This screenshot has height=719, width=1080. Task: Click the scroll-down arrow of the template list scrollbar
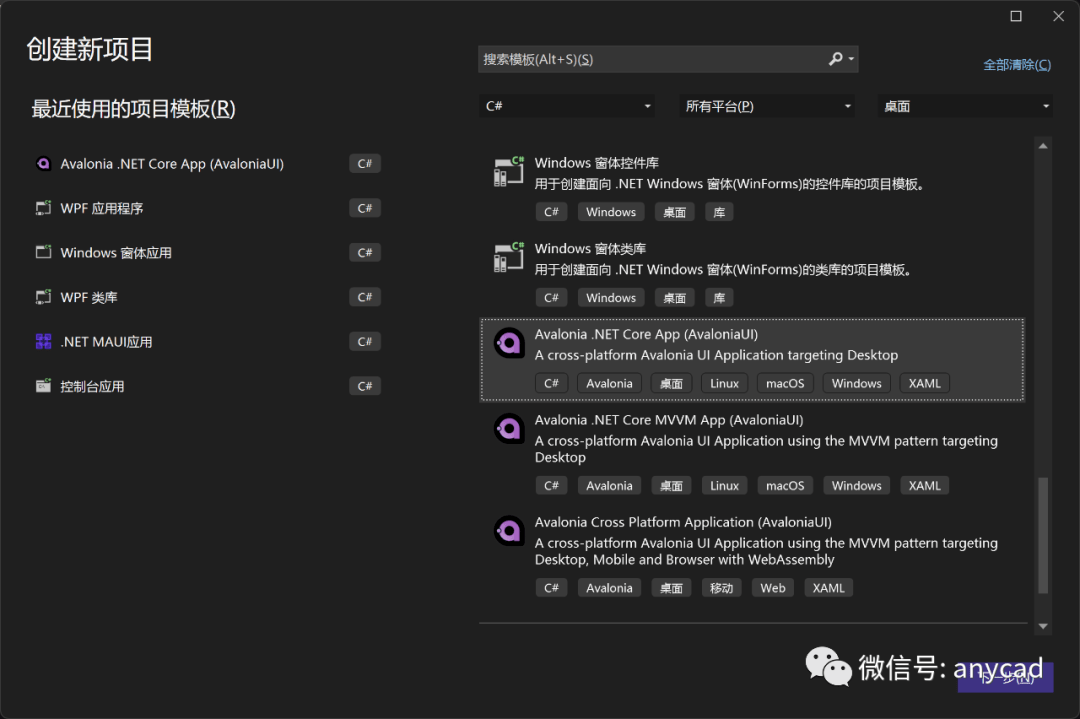pos(1044,625)
